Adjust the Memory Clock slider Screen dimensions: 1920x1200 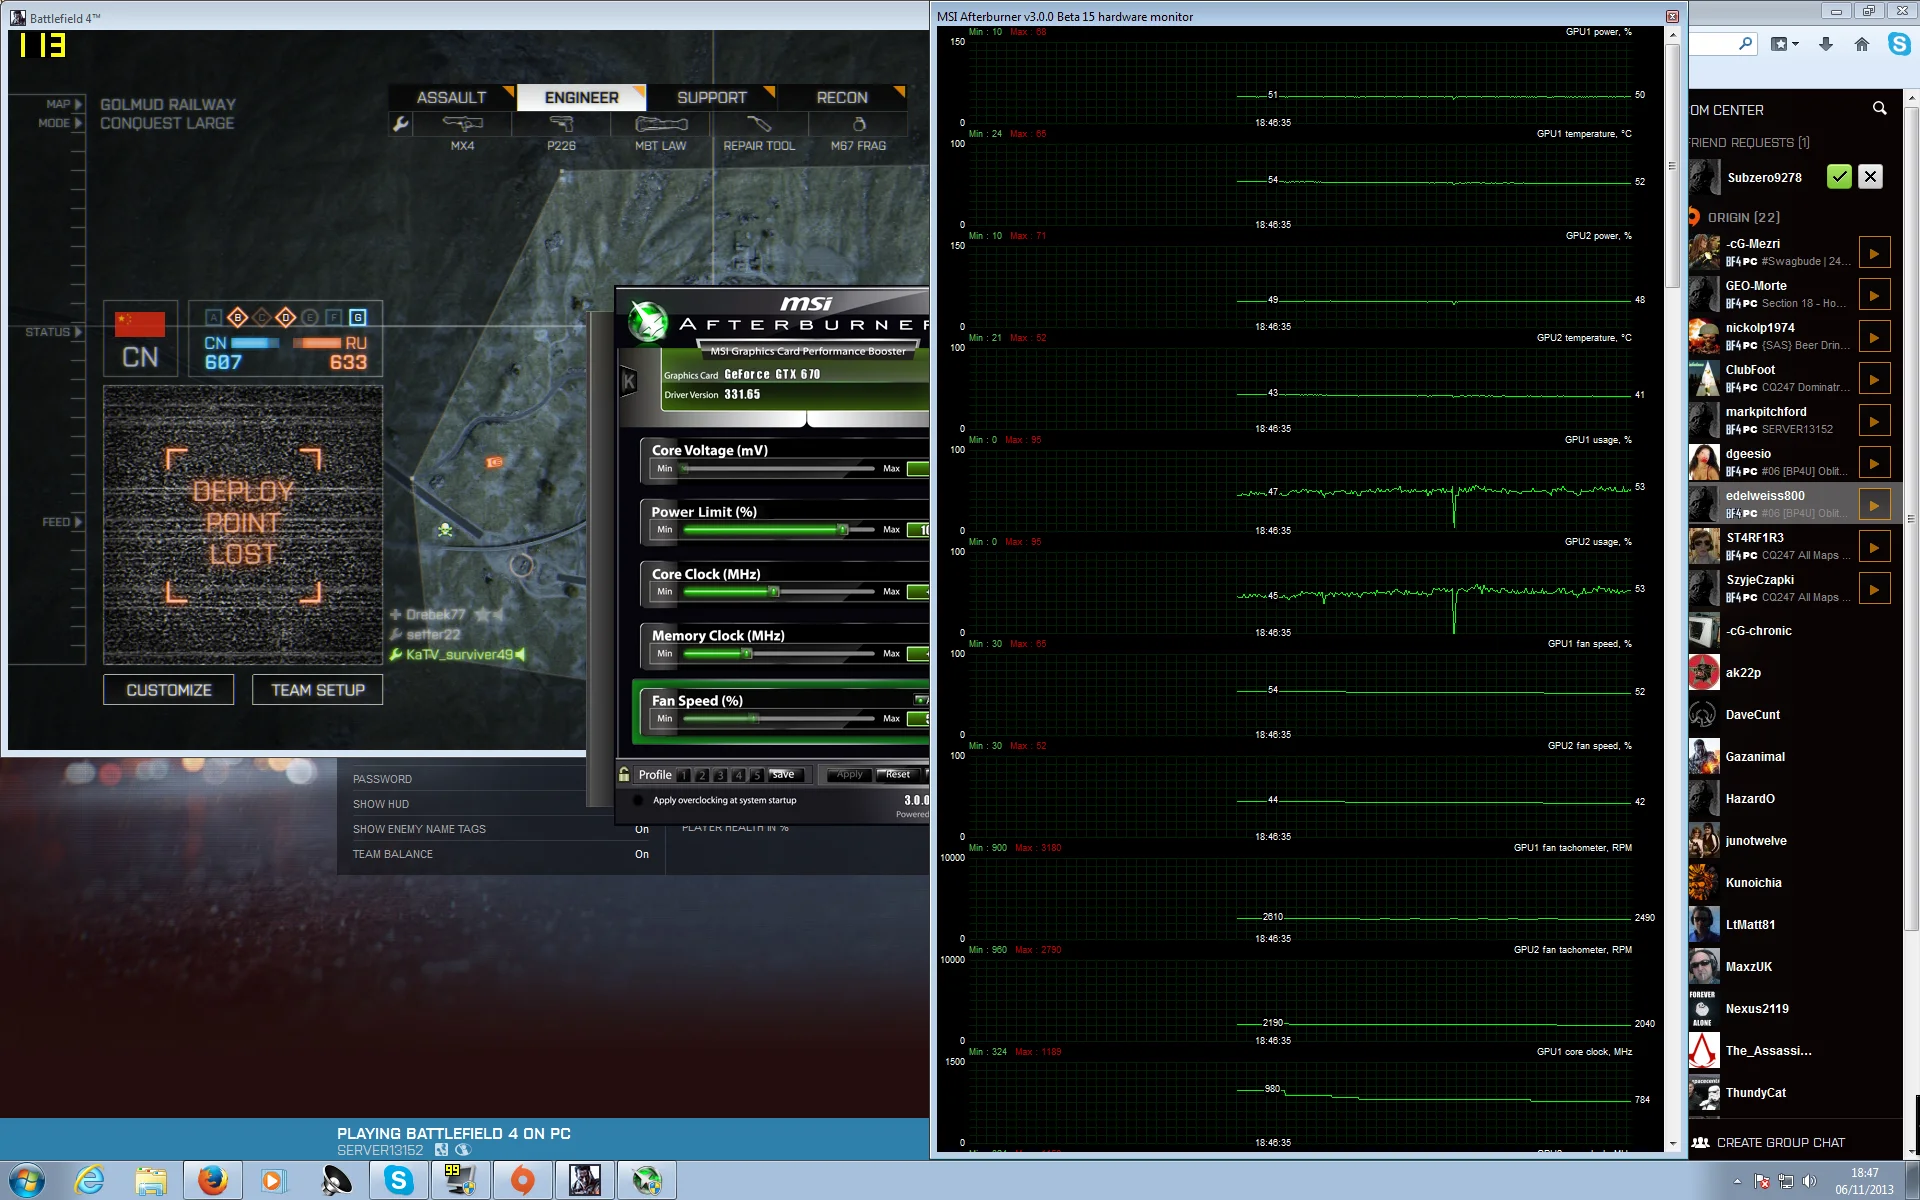[x=780, y=653]
